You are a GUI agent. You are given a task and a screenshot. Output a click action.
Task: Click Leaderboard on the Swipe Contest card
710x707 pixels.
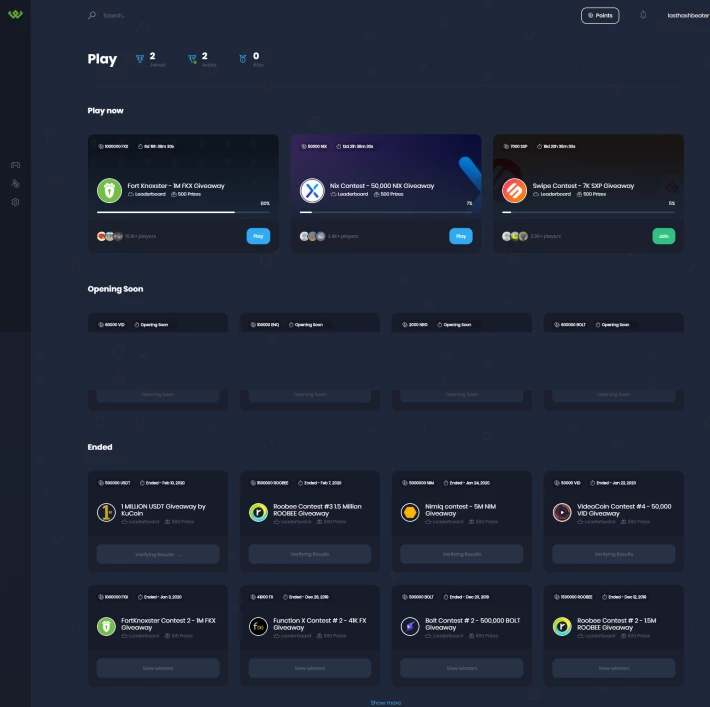[x=552, y=194]
